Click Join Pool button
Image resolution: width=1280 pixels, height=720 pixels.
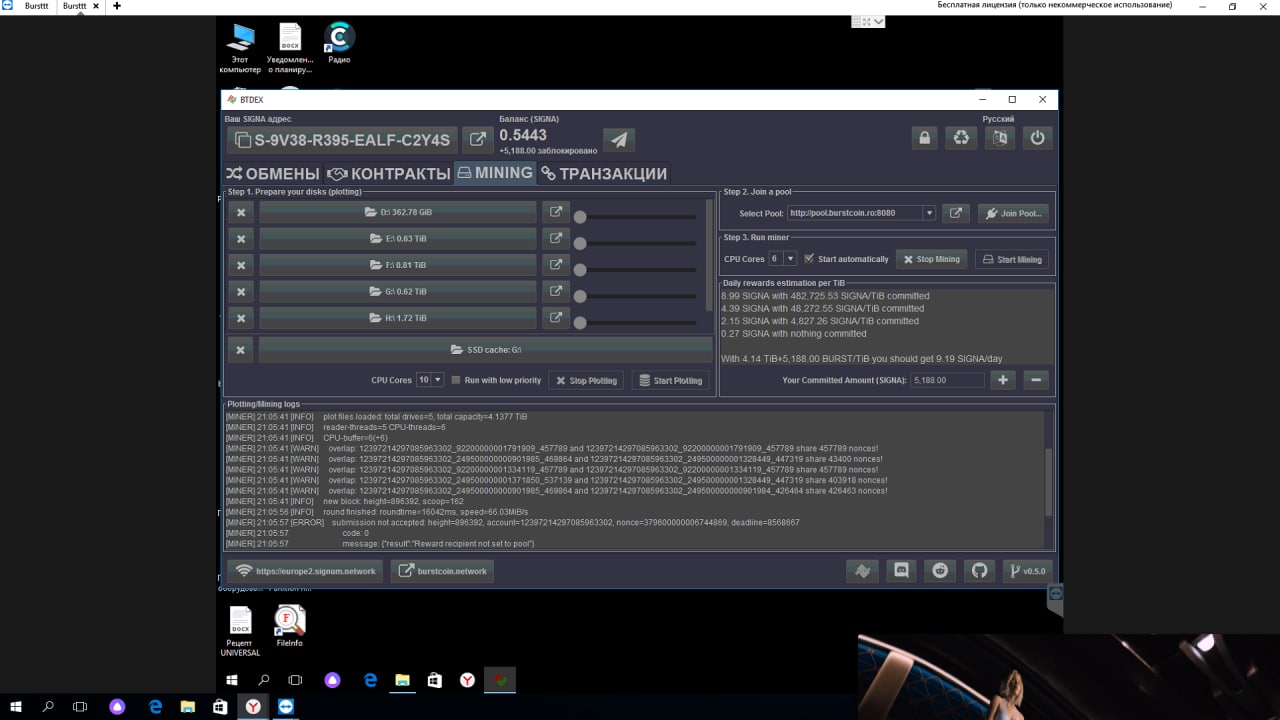point(1013,213)
